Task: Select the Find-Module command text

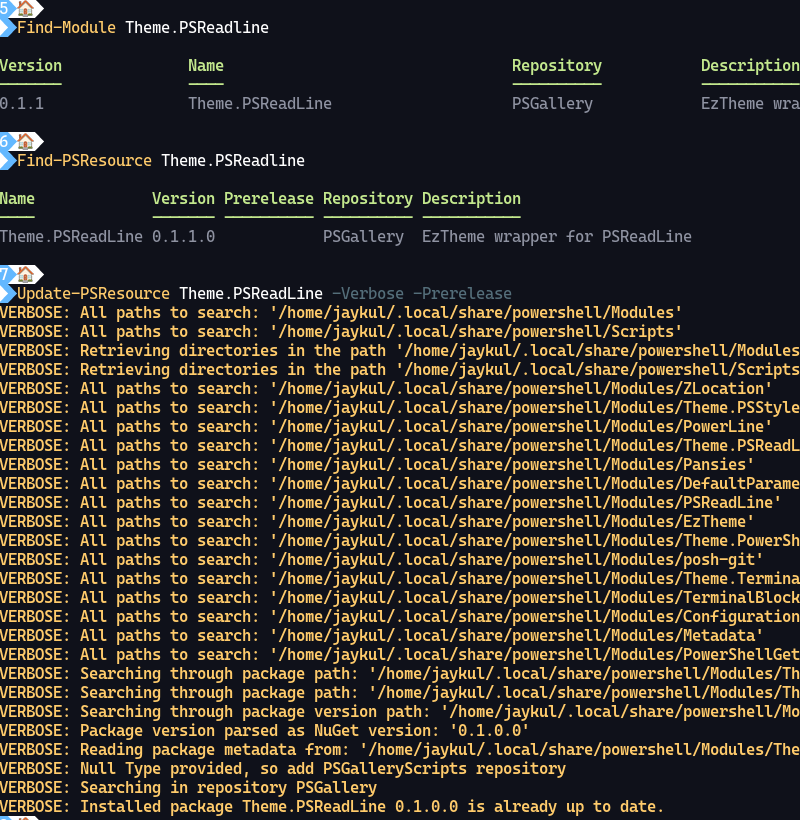Action: pyautogui.click(x=68, y=28)
